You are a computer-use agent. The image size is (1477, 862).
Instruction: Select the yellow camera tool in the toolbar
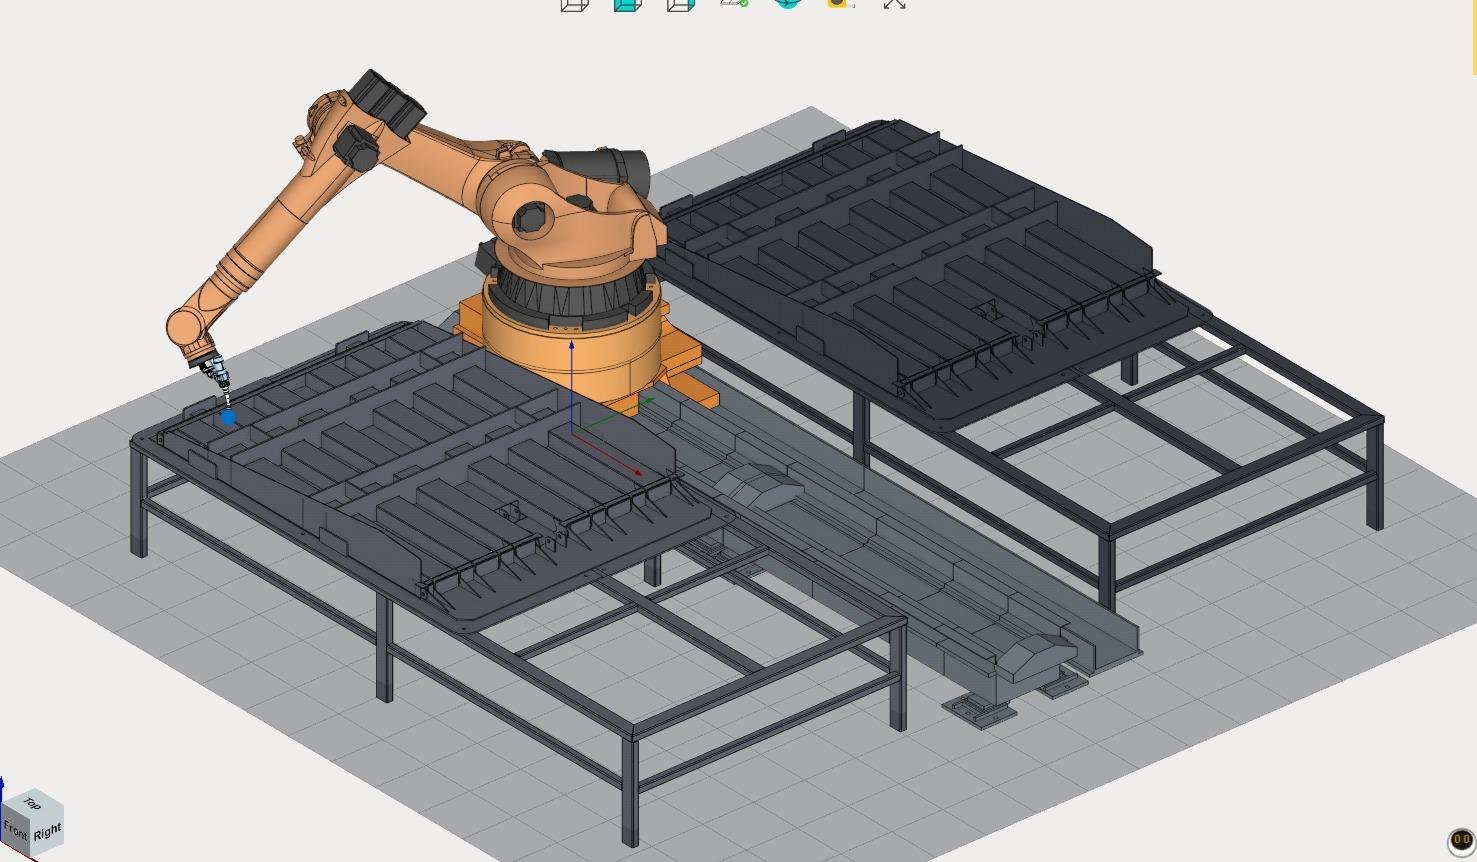coord(838,5)
